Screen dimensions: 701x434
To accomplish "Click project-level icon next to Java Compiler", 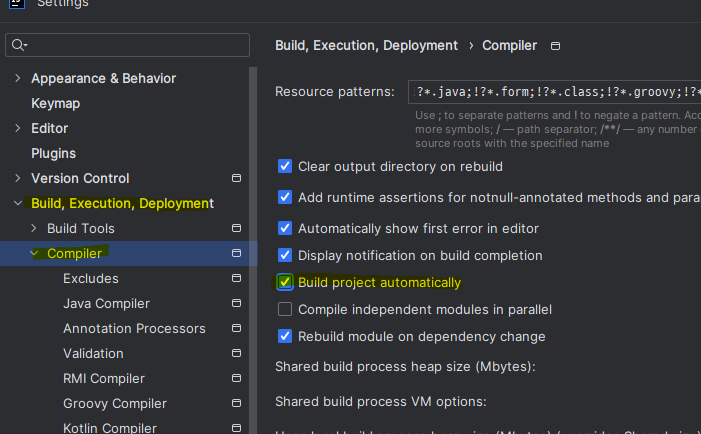I will (237, 304).
